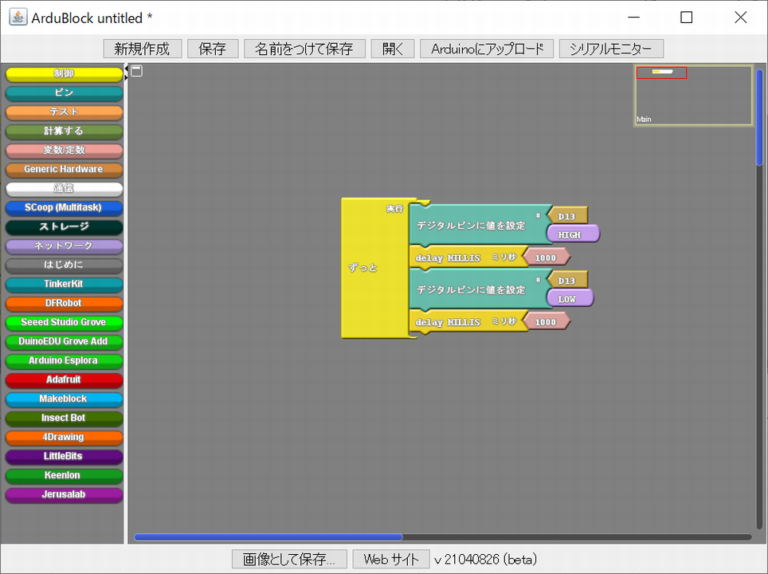This screenshot has height=574, width=768.
Task: Click the 新規作成 button
Action: pyautogui.click(x=142, y=48)
